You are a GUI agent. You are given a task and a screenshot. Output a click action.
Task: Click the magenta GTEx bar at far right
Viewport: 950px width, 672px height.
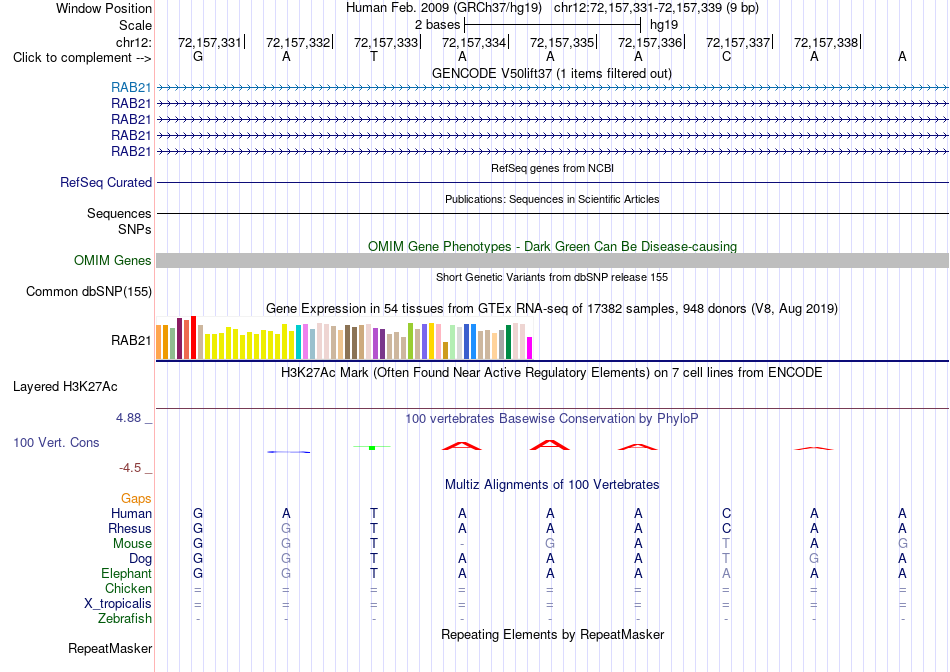pos(530,348)
